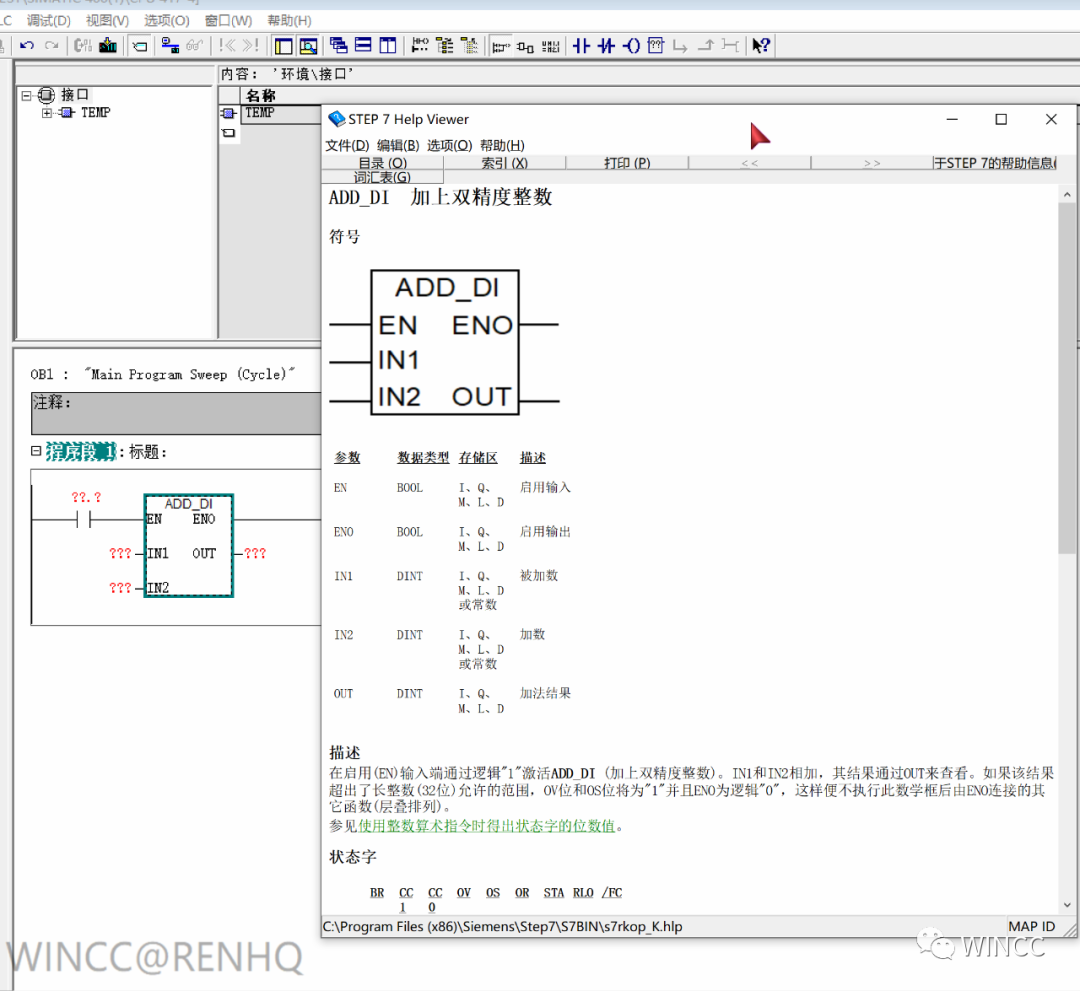Click the << previous topic button
Image resolution: width=1080 pixels, height=991 pixels.
(749, 163)
